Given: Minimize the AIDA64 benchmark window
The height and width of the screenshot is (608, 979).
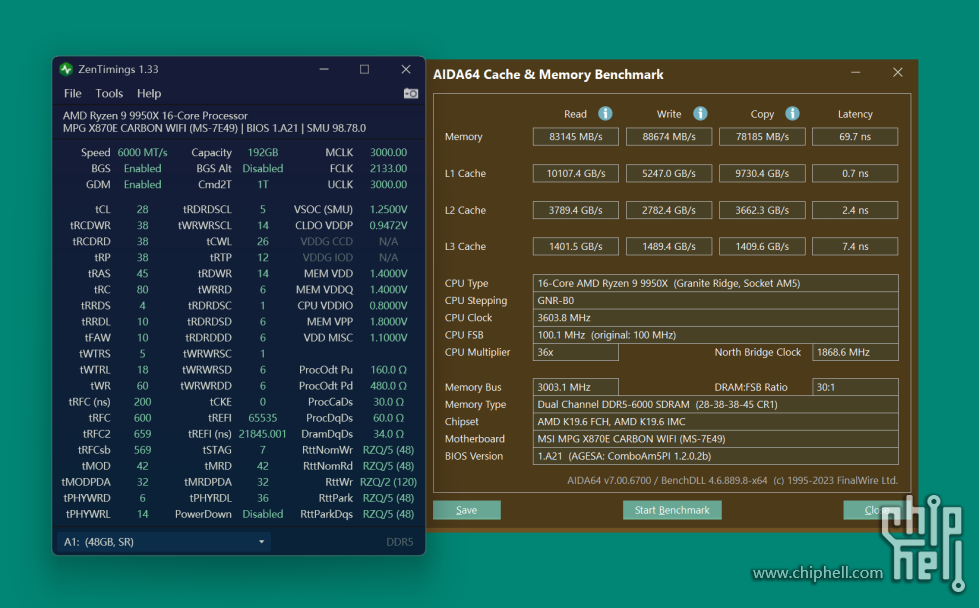Looking at the screenshot, I should [855, 73].
